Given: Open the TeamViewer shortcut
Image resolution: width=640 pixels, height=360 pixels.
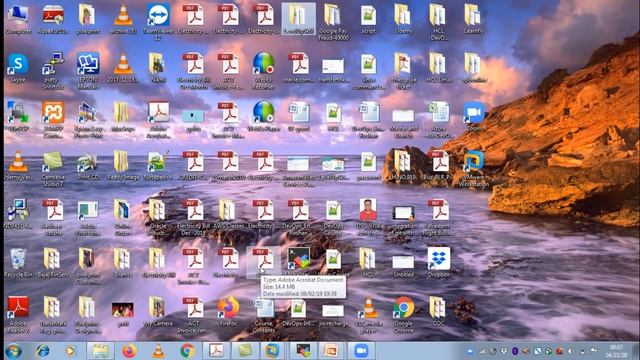Looking at the screenshot, I should 158,22.
